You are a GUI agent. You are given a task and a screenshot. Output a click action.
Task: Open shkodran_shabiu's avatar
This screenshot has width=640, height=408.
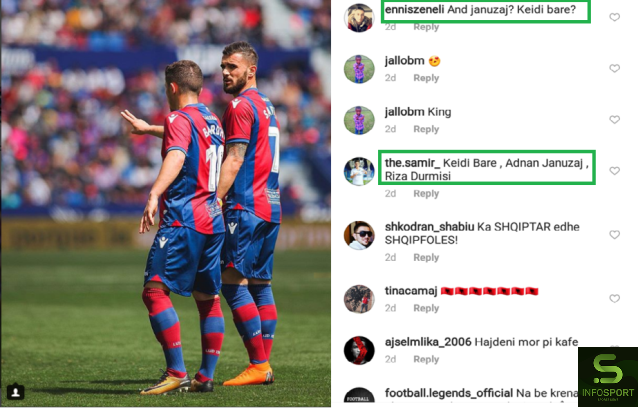[359, 235]
